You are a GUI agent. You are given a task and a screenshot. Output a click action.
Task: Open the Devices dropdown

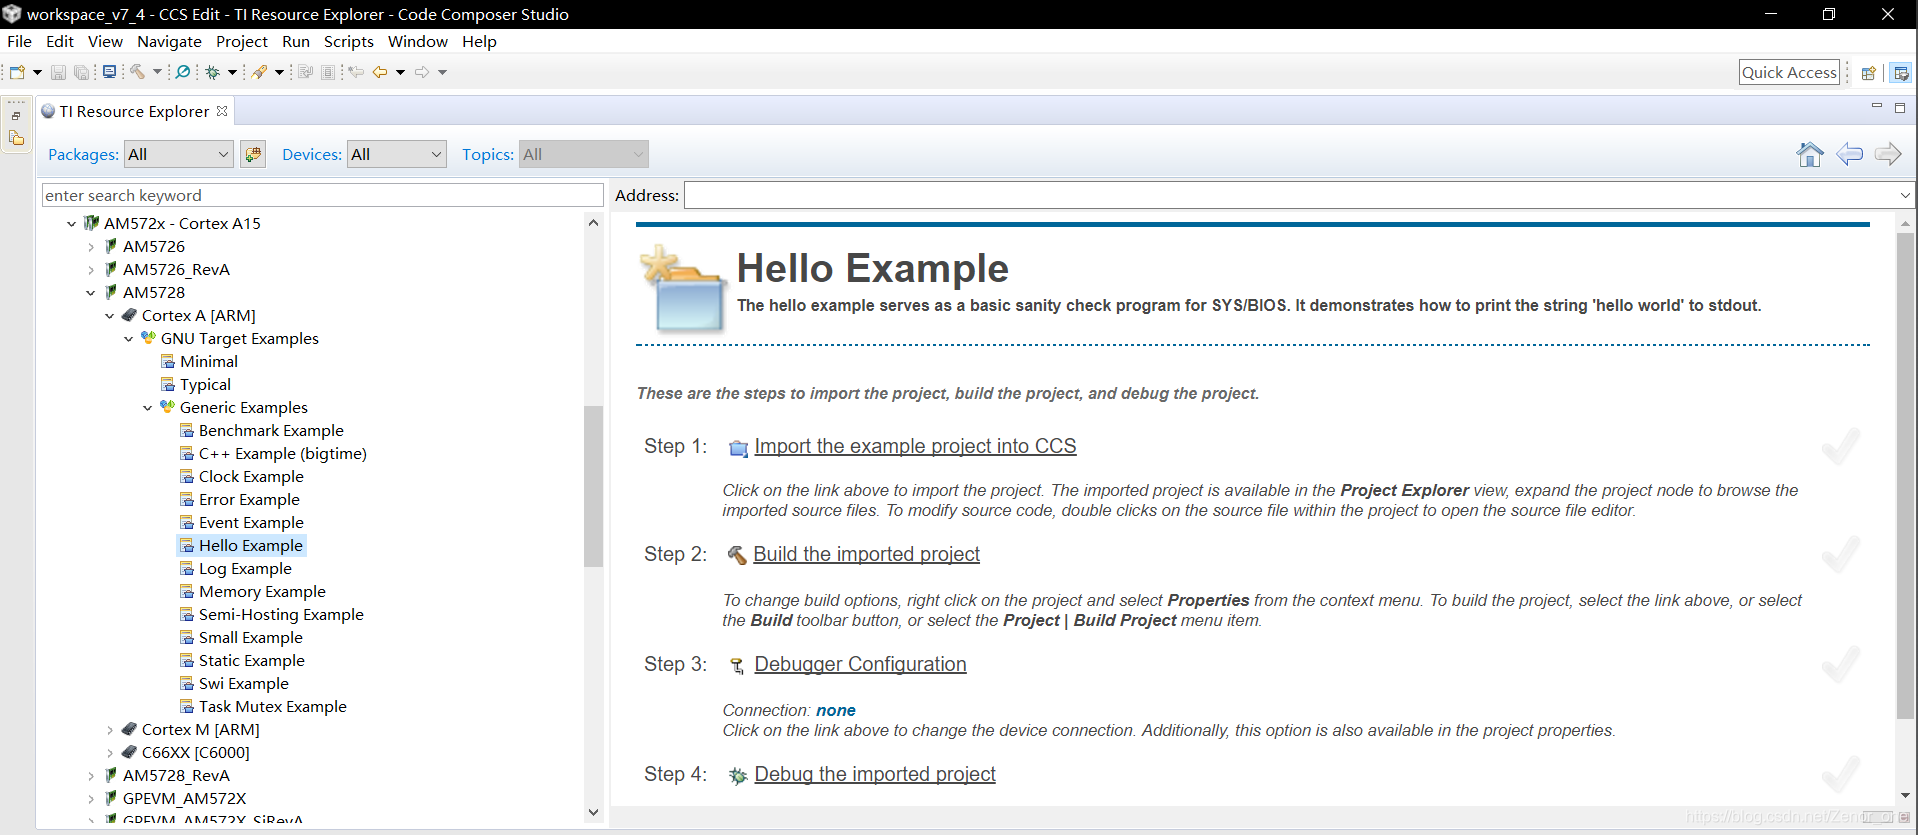pos(397,154)
